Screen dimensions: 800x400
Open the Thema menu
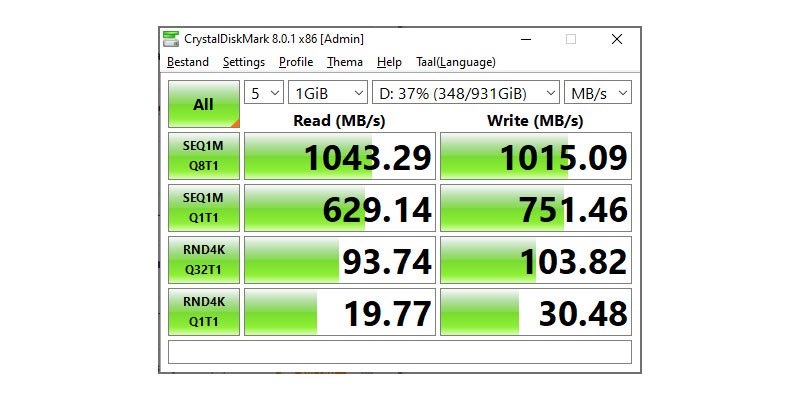coord(345,62)
